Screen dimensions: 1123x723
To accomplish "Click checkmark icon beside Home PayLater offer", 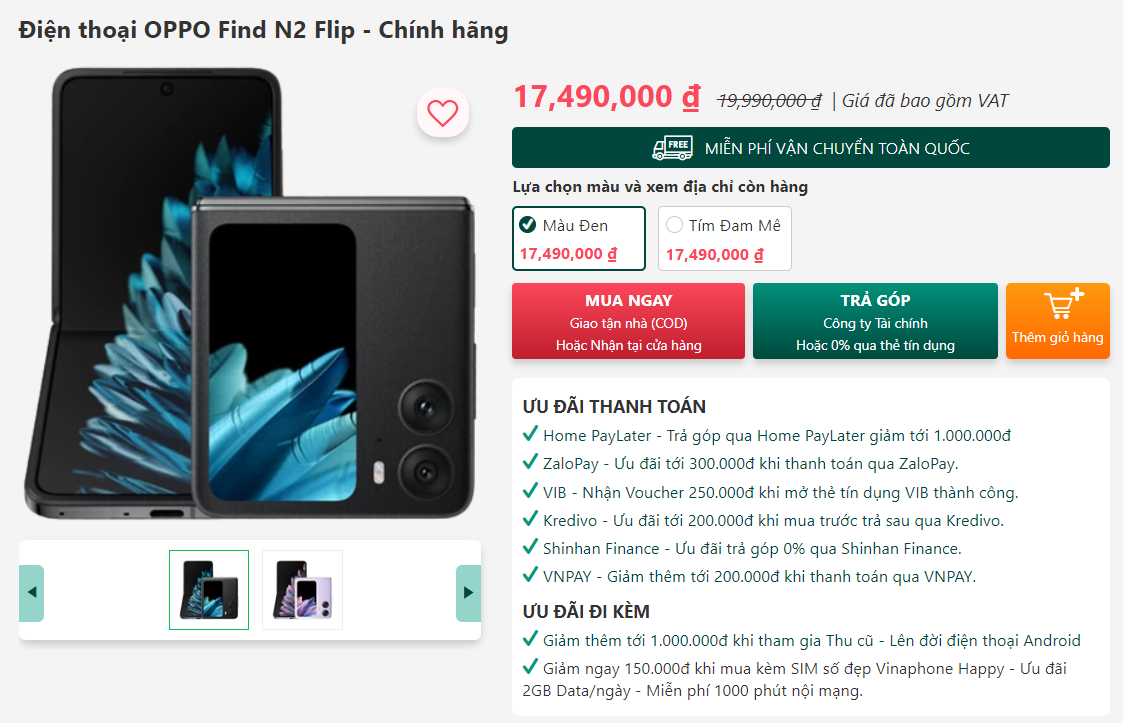I will pyautogui.click(x=530, y=434).
